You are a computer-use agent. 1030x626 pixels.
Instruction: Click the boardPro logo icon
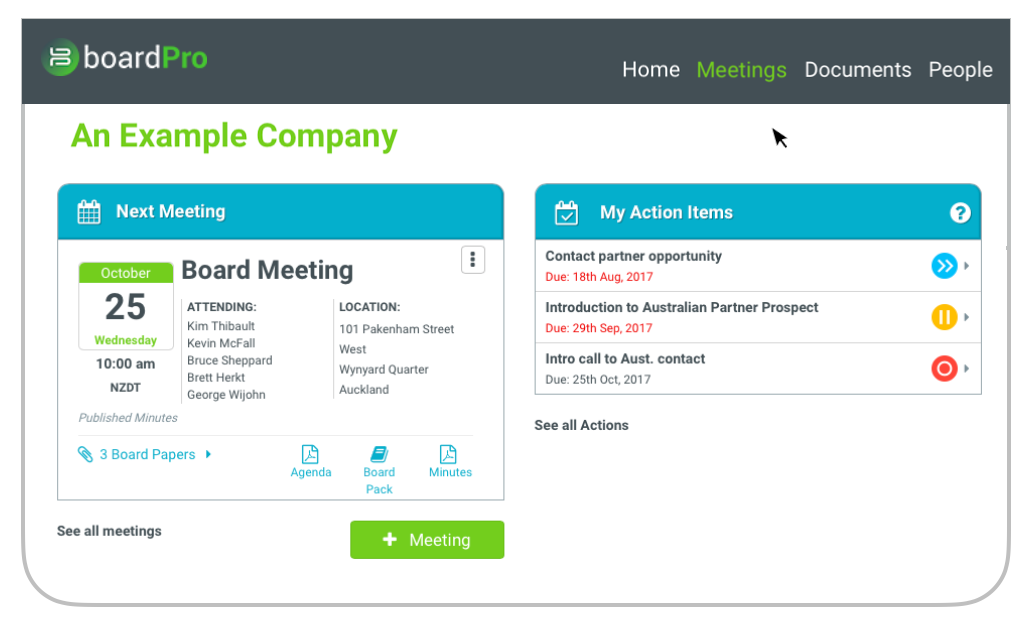tap(60, 57)
